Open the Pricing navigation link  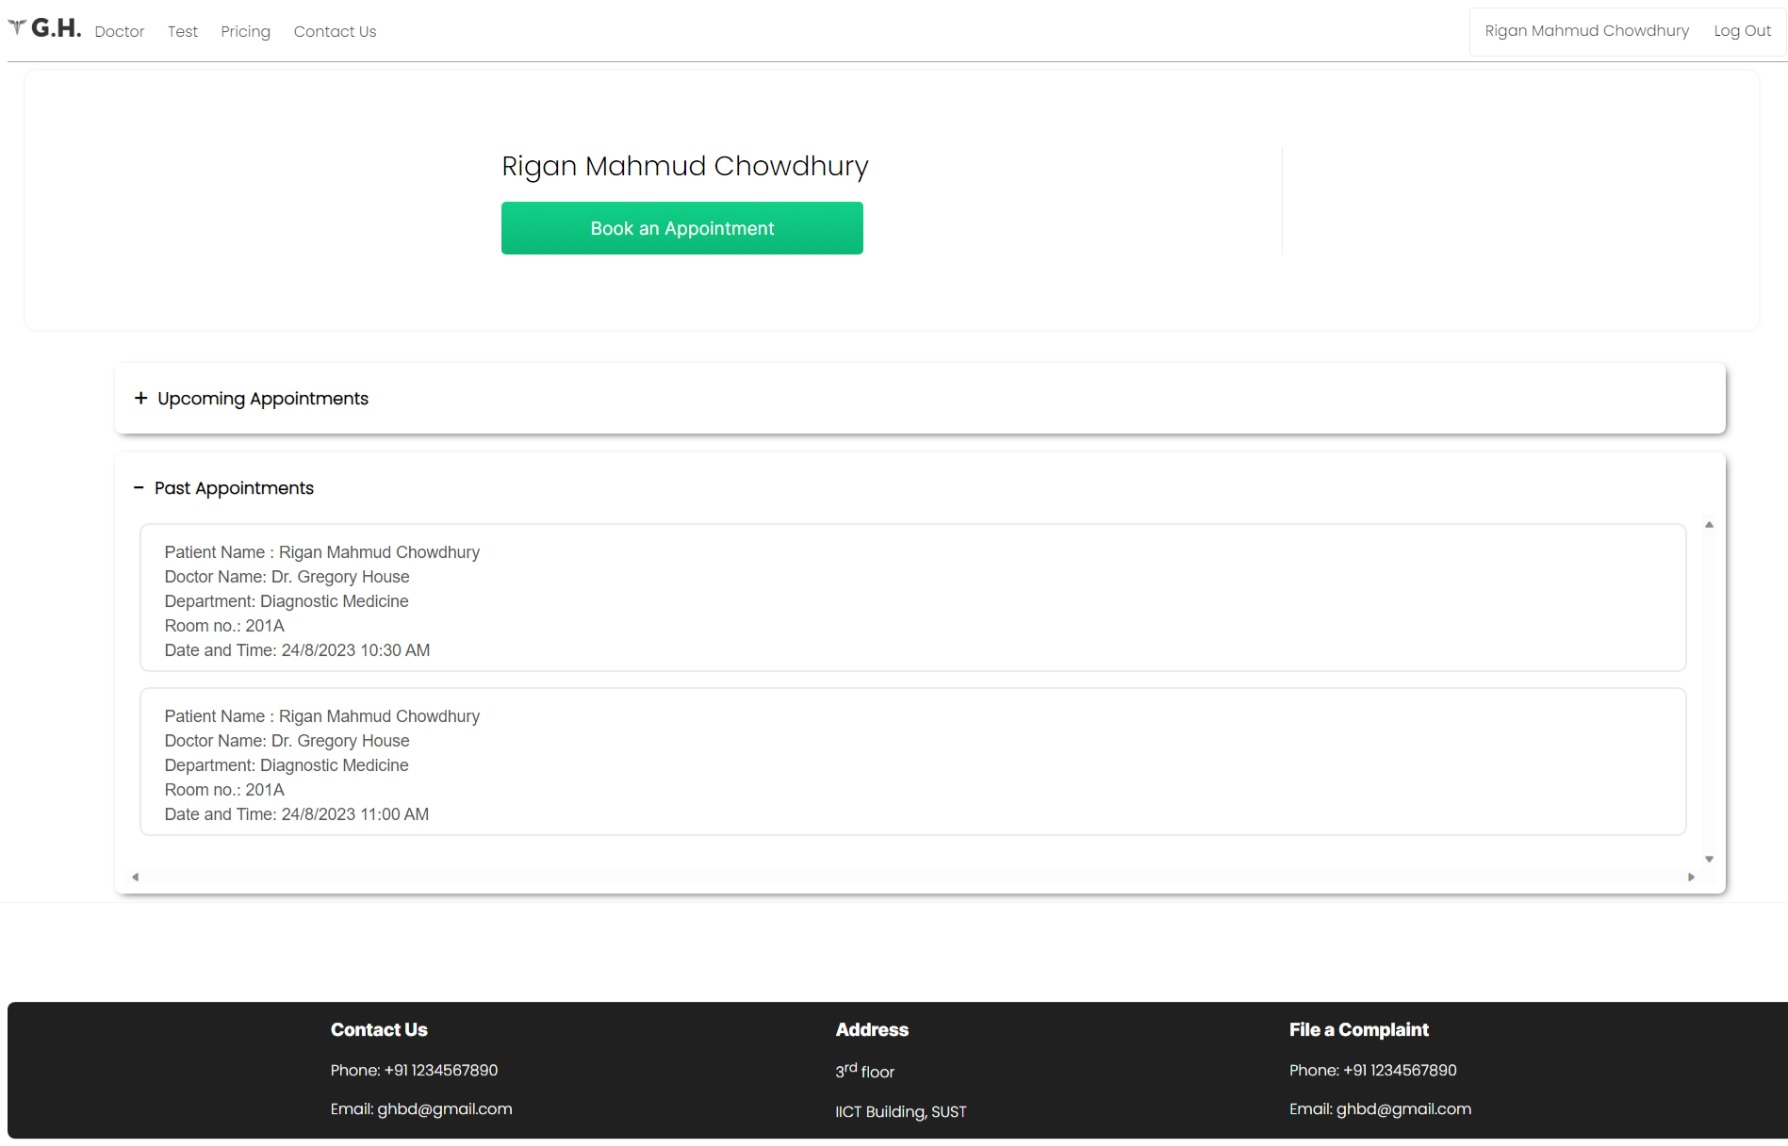(245, 32)
